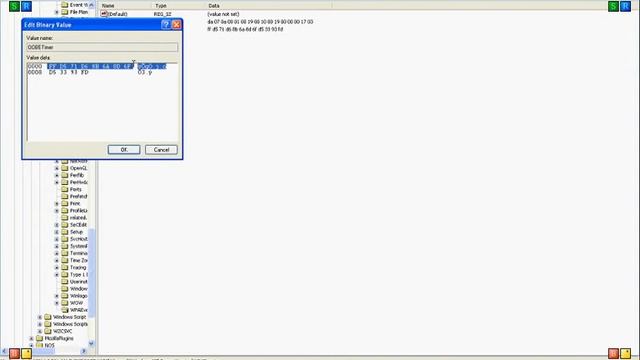Click the blue R icon at top-left corner
The image size is (640, 360).
click(x=27, y=6)
